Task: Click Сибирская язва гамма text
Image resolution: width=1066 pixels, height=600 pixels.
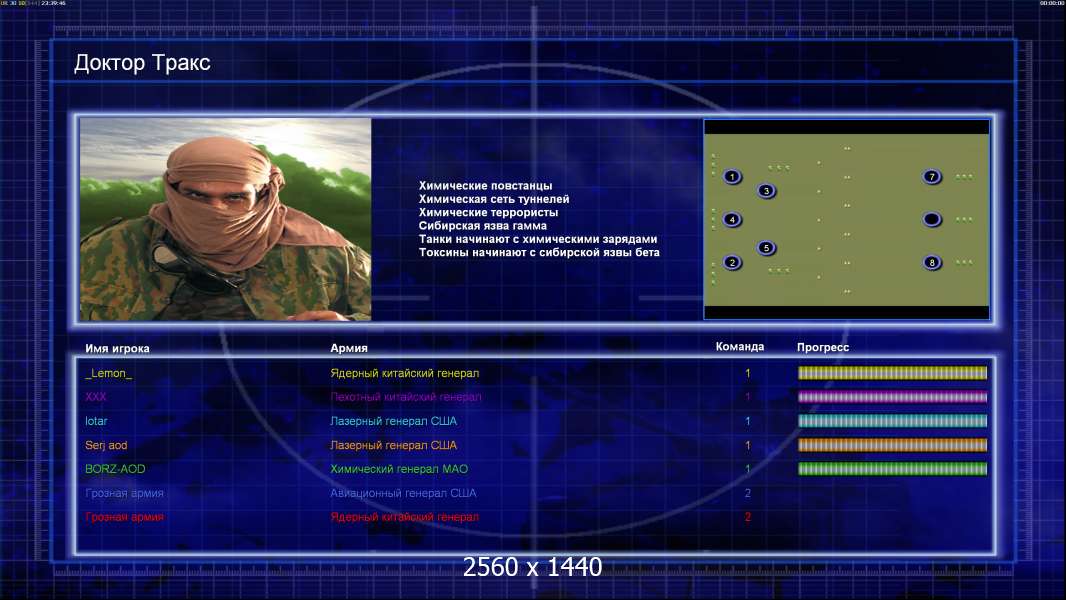Action: 483,226
